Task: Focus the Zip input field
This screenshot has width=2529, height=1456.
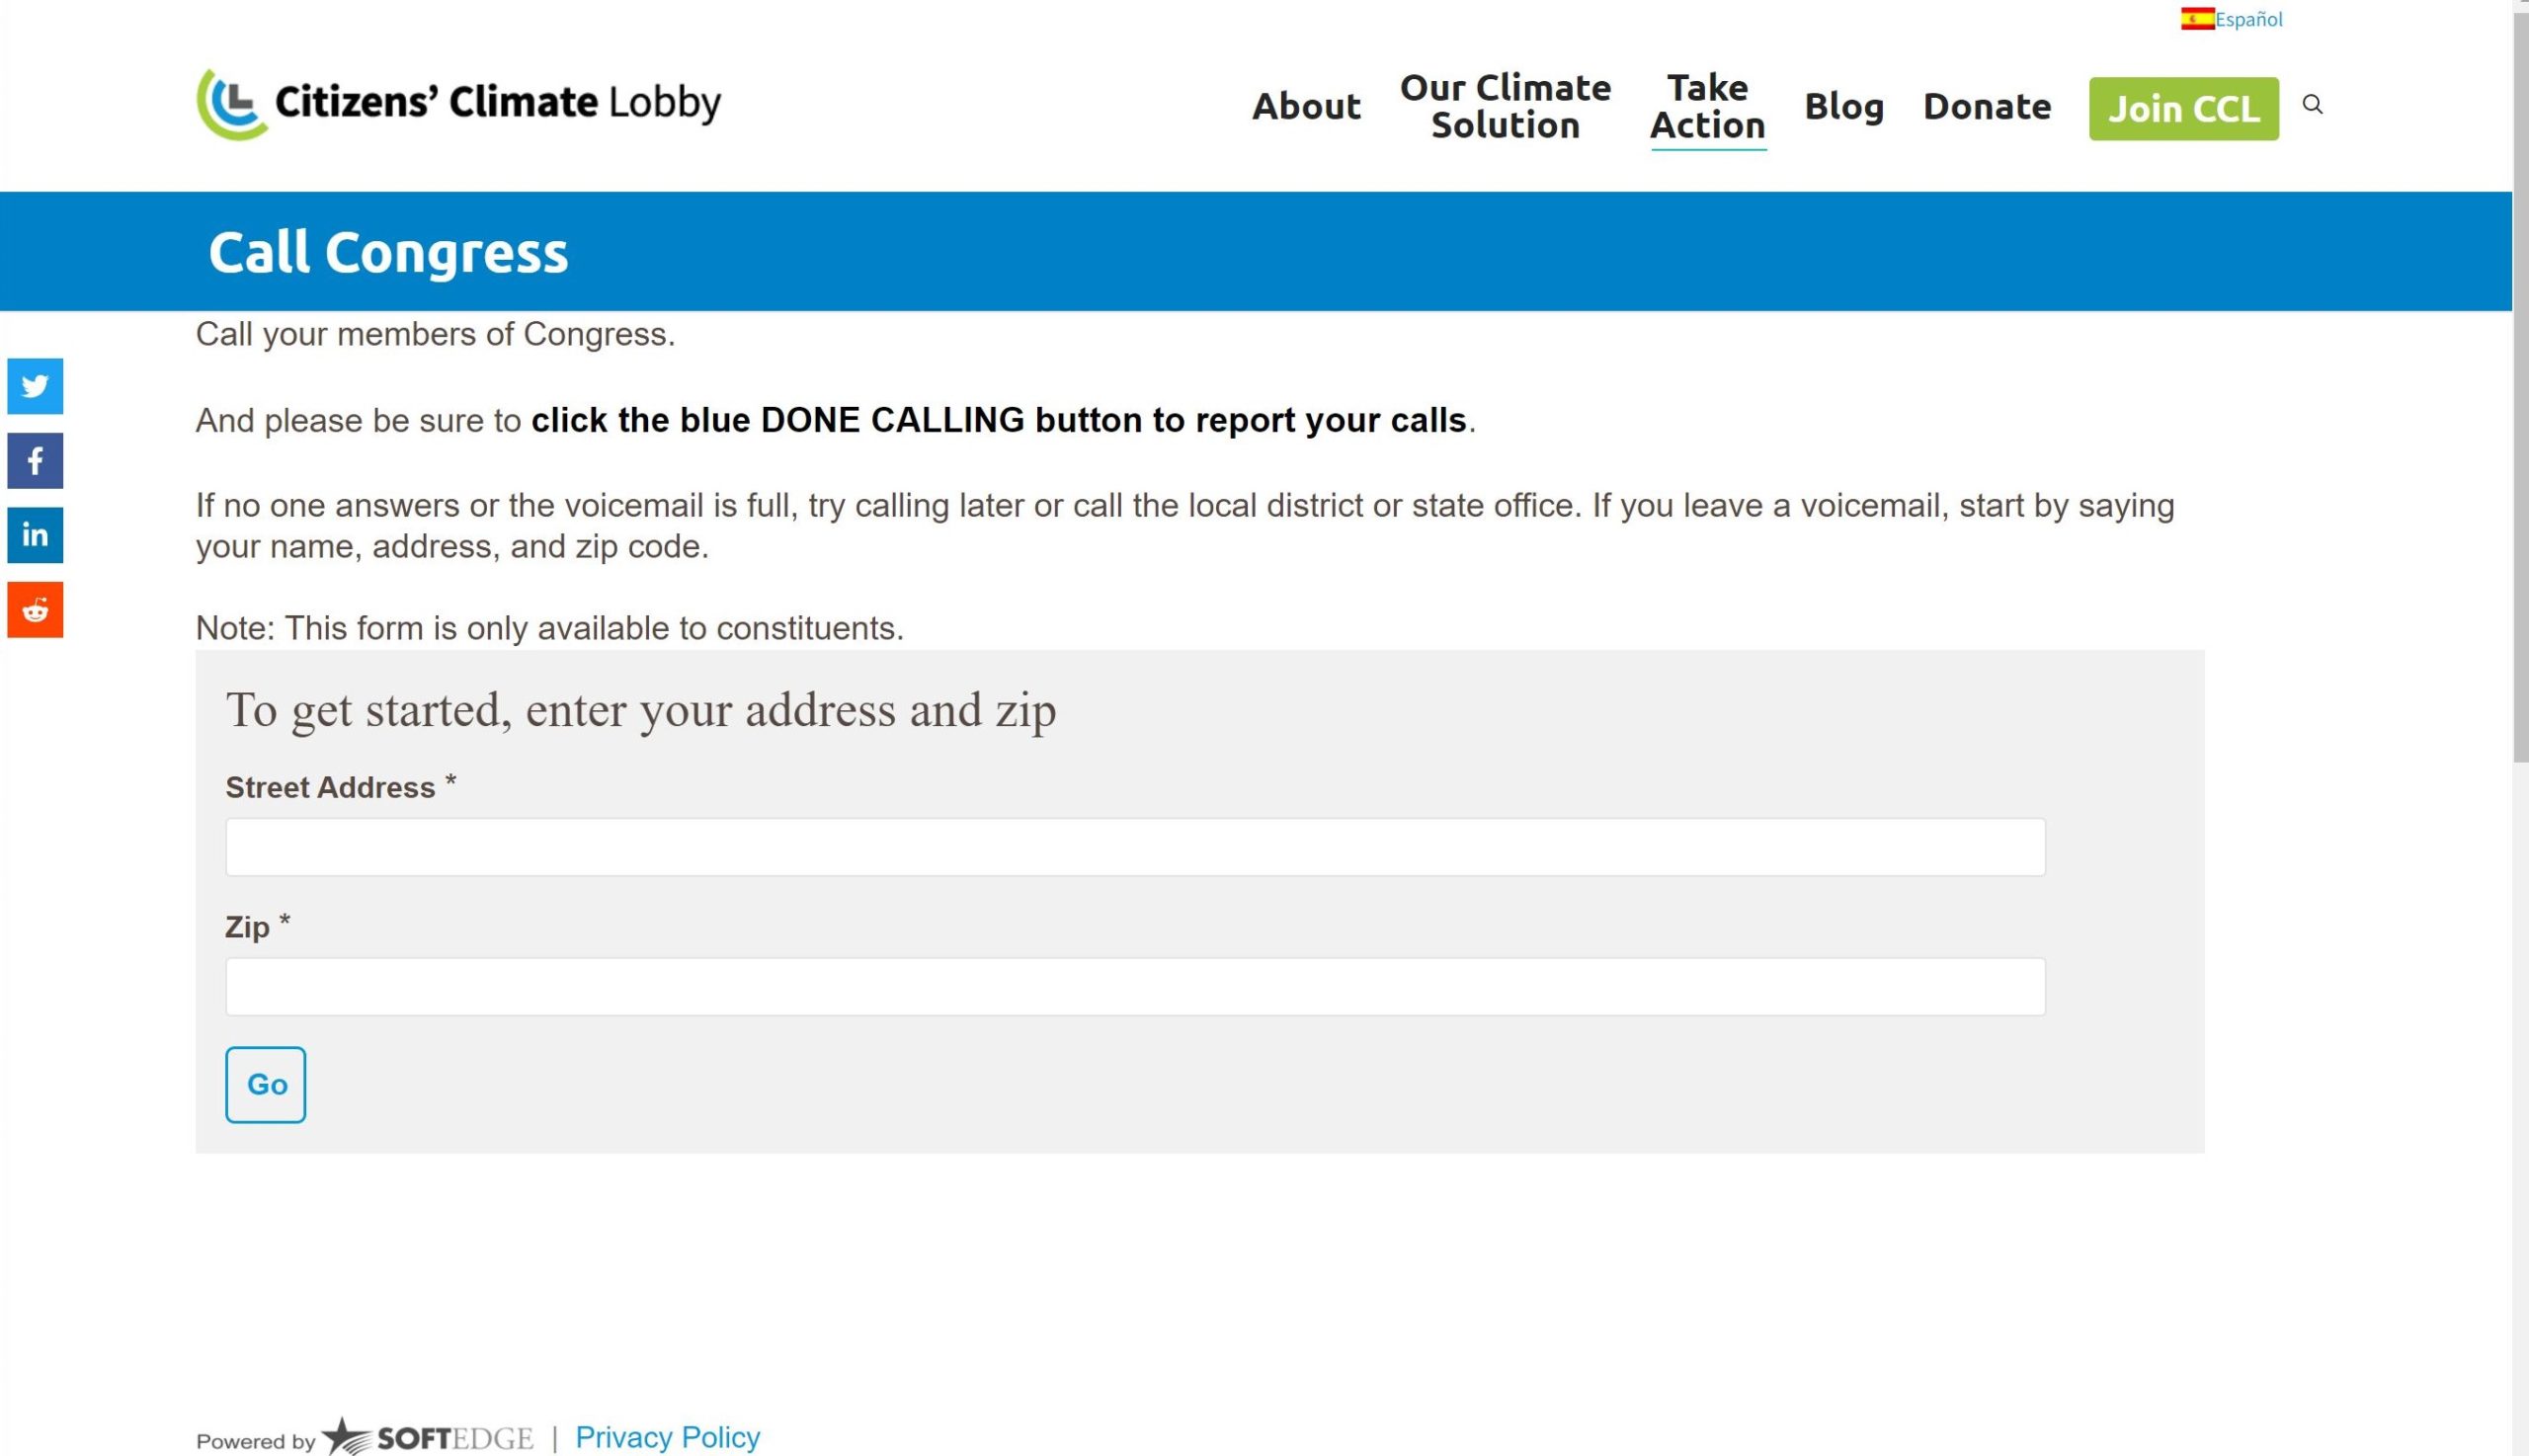Action: (x=1135, y=987)
